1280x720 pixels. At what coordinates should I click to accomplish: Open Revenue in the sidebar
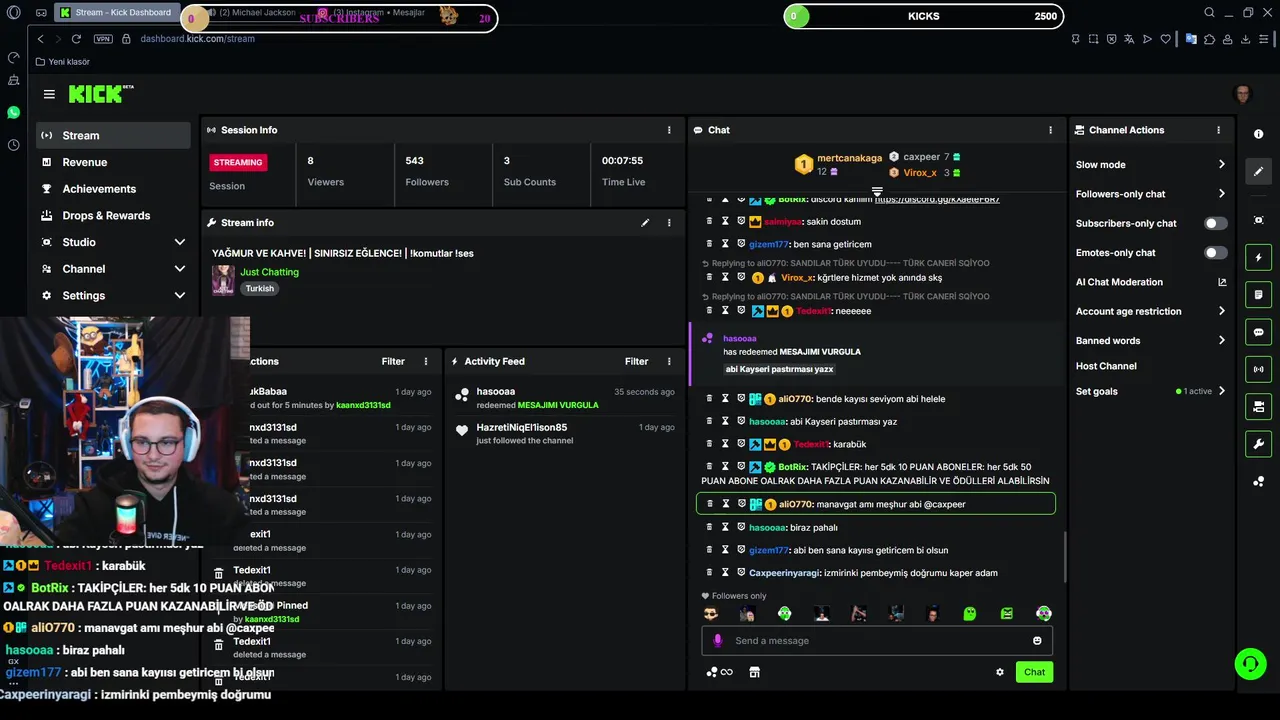pos(113,162)
